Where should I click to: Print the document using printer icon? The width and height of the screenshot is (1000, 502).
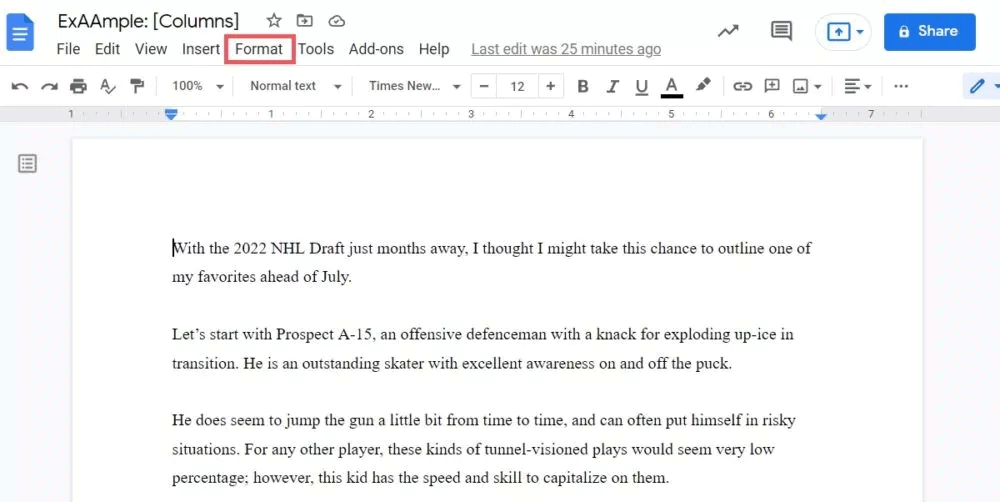coord(78,87)
